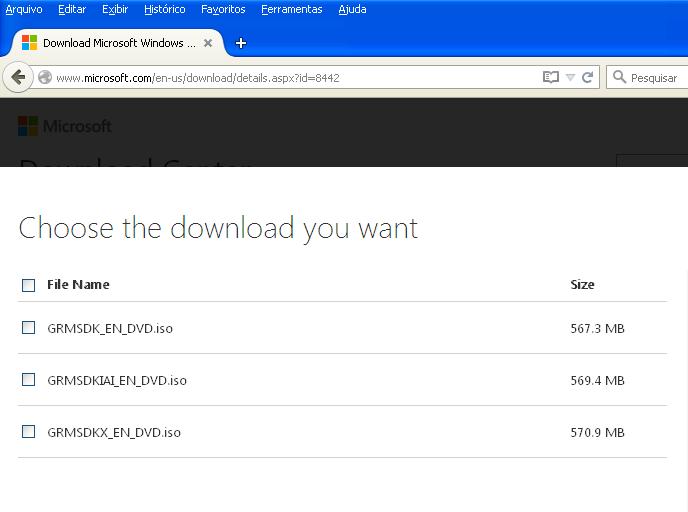
Task: Click the GRMSDK_EN_DVD.iso file name
Action: 110,329
